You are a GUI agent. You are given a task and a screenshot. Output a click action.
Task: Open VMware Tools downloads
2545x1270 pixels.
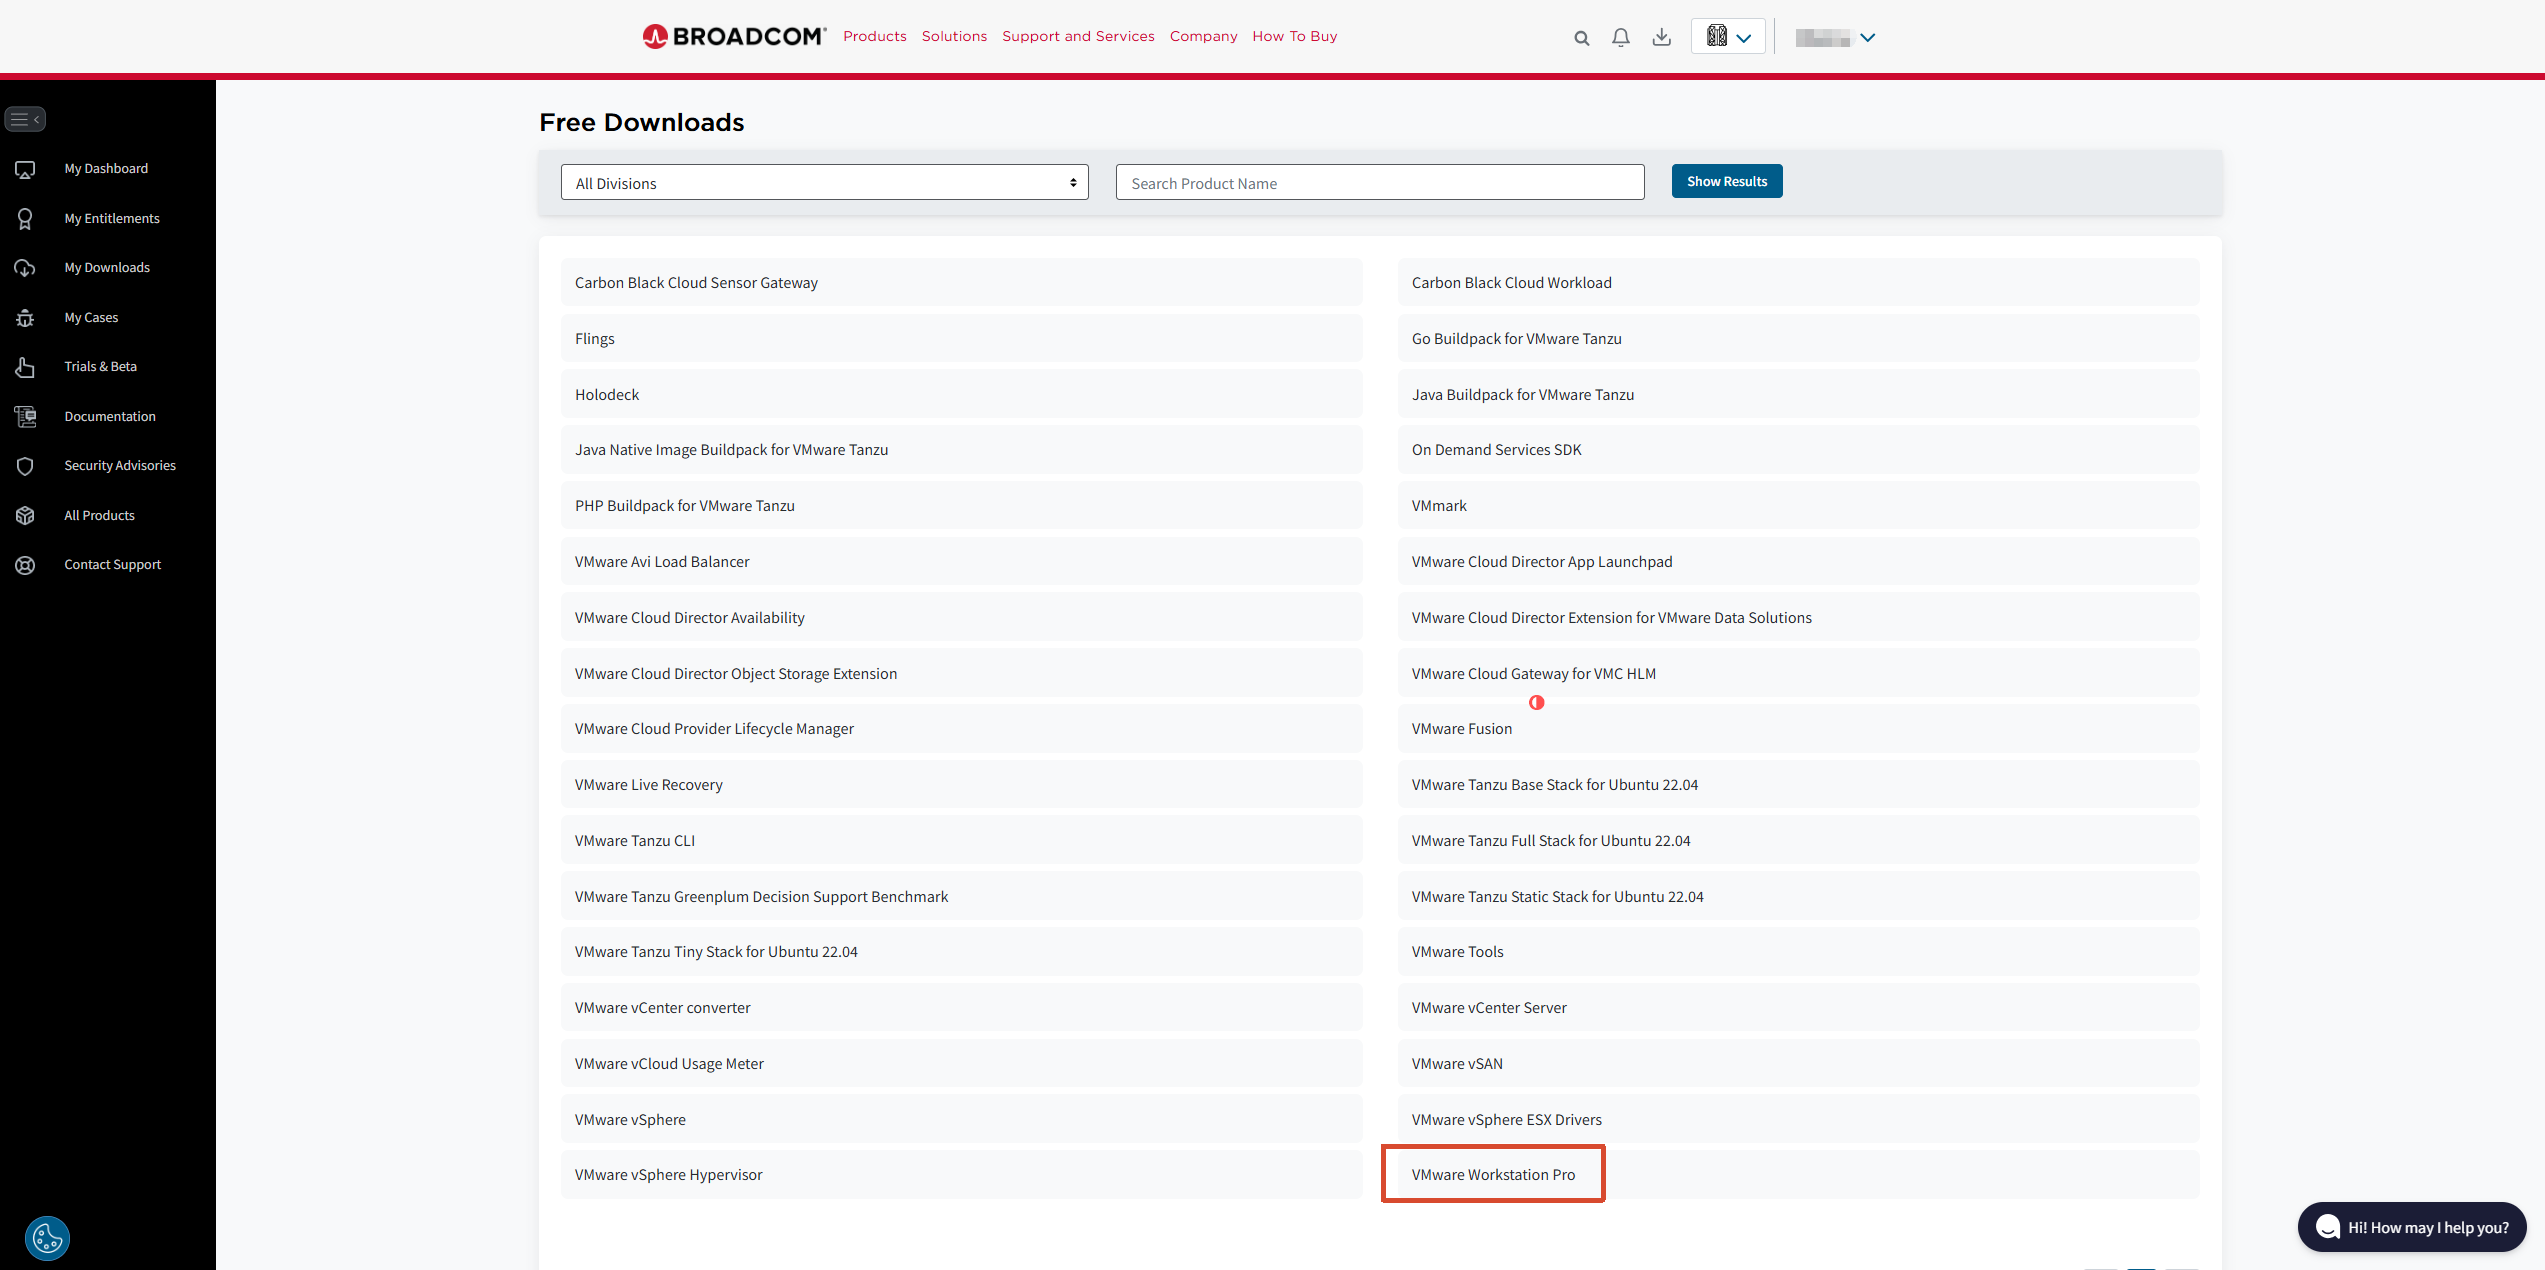[x=1799, y=952]
